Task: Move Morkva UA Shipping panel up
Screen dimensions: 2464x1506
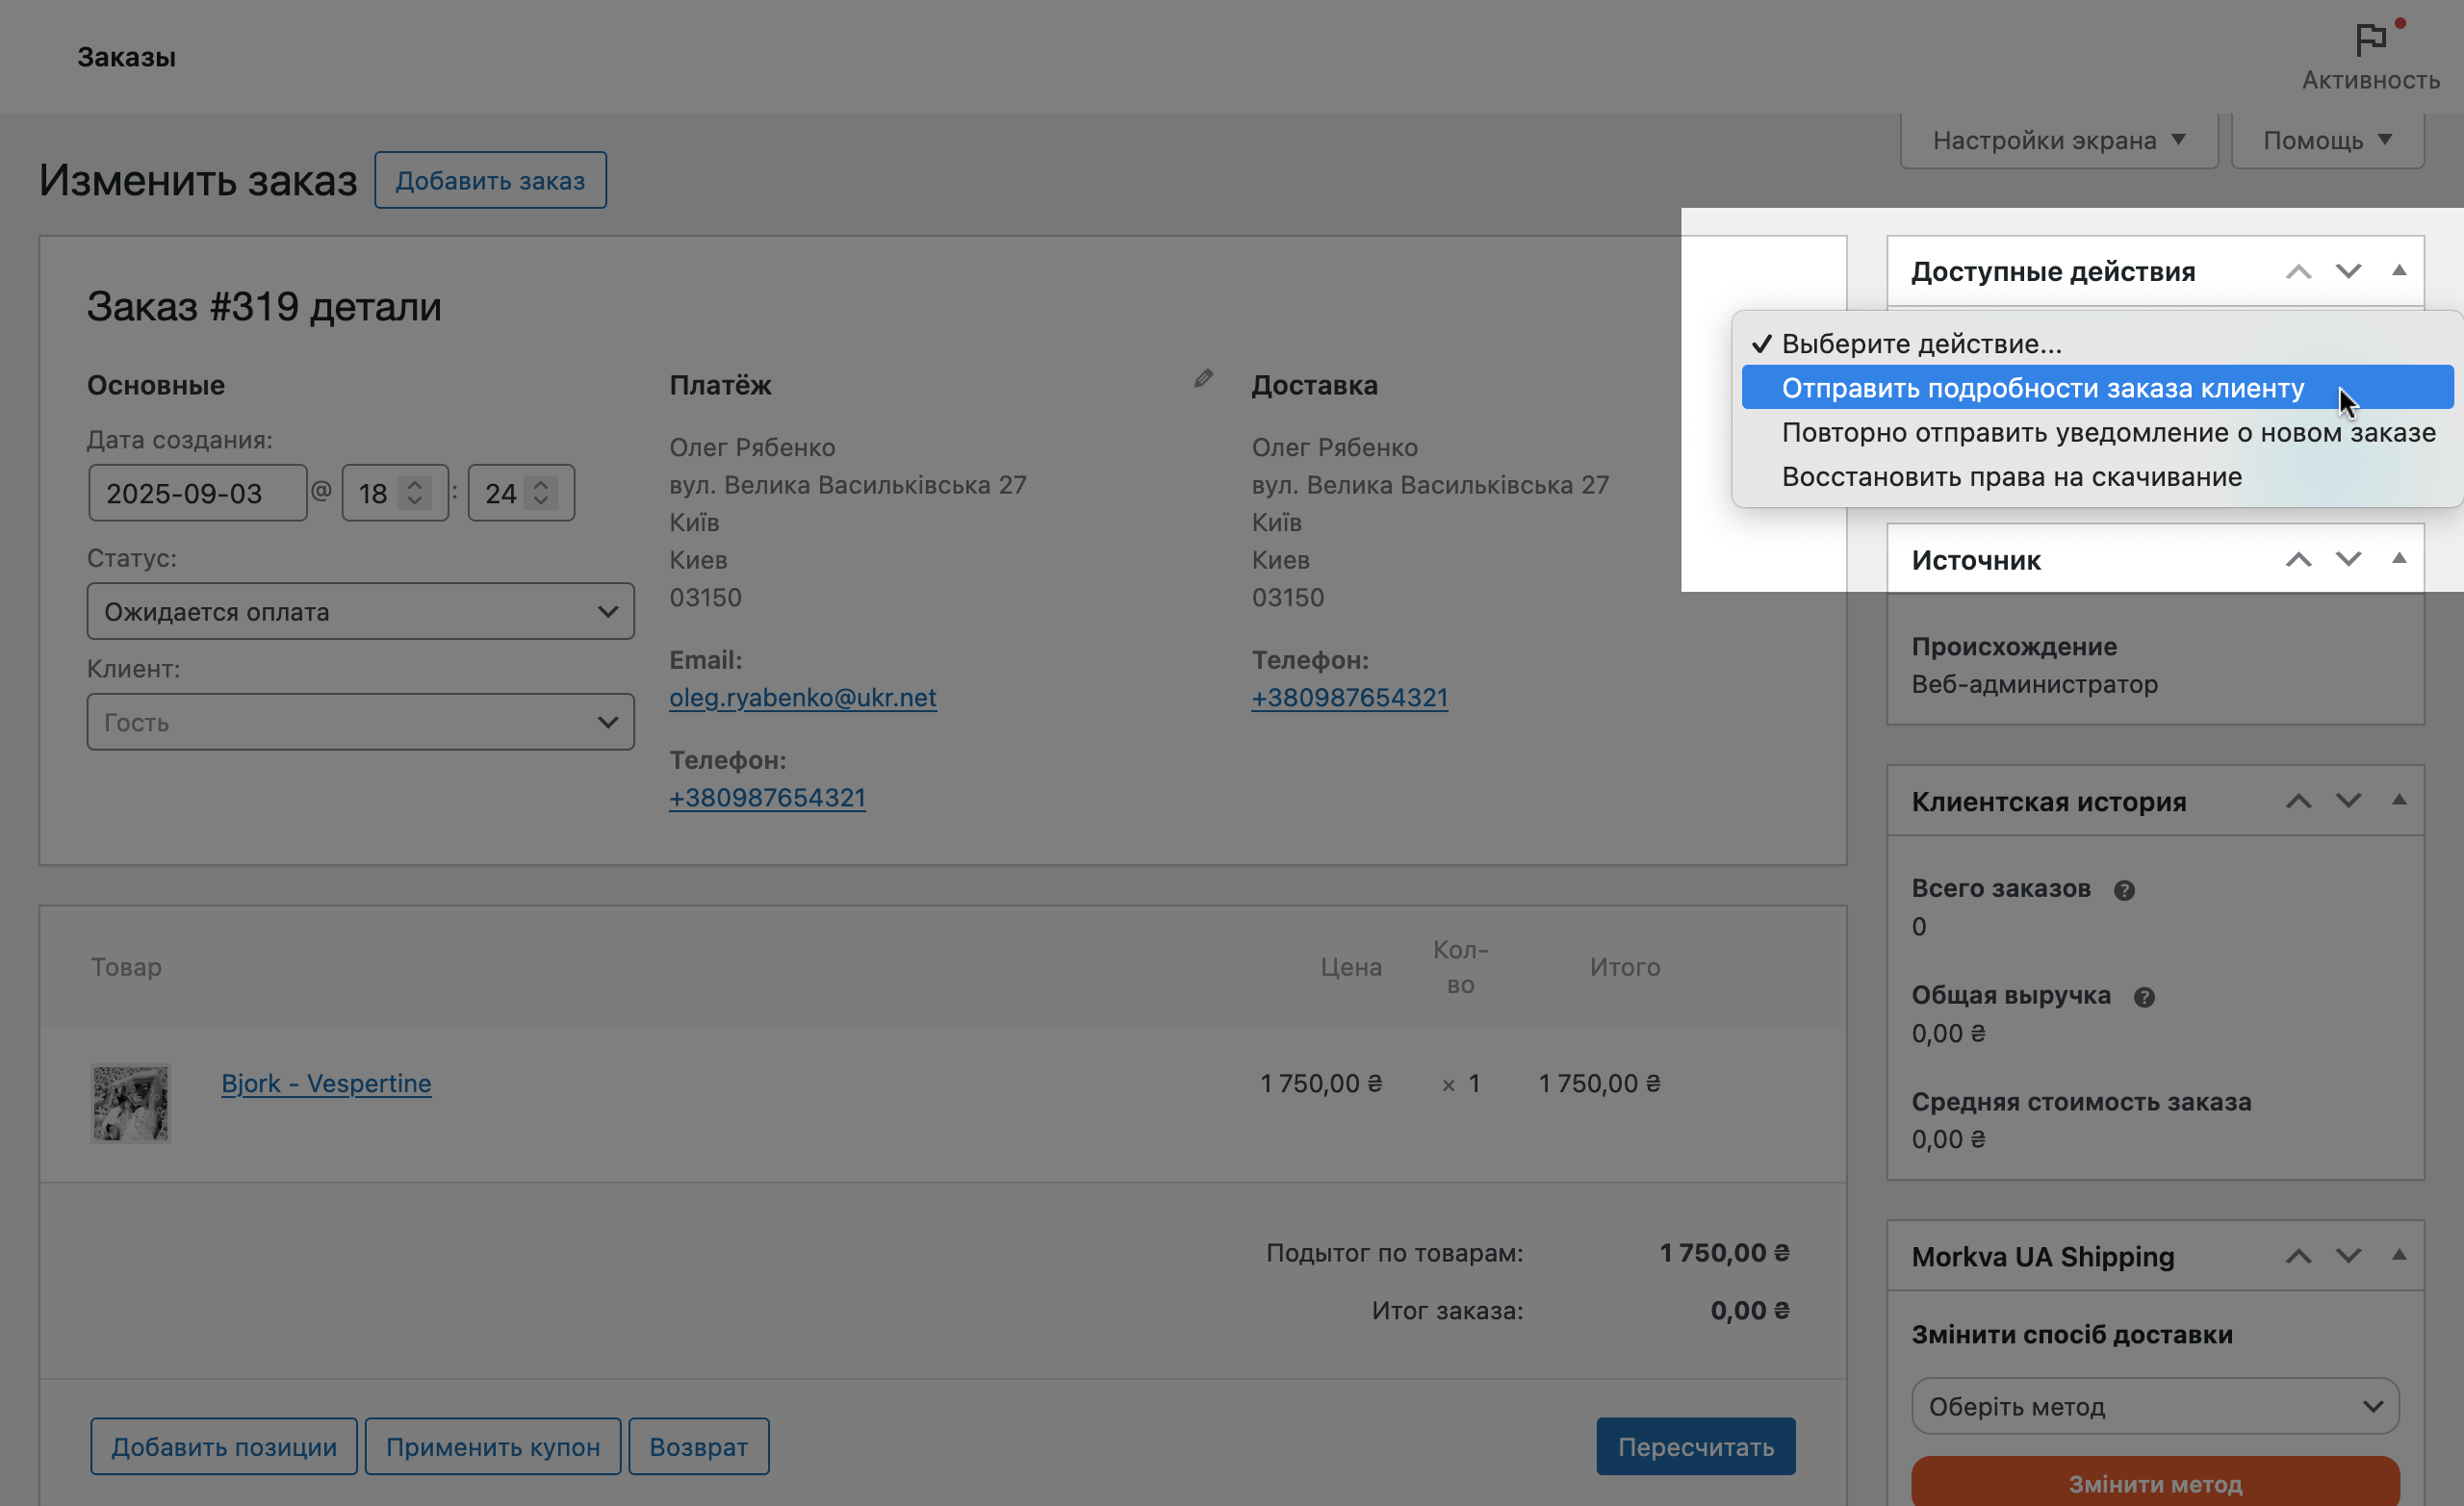Action: point(2298,1257)
